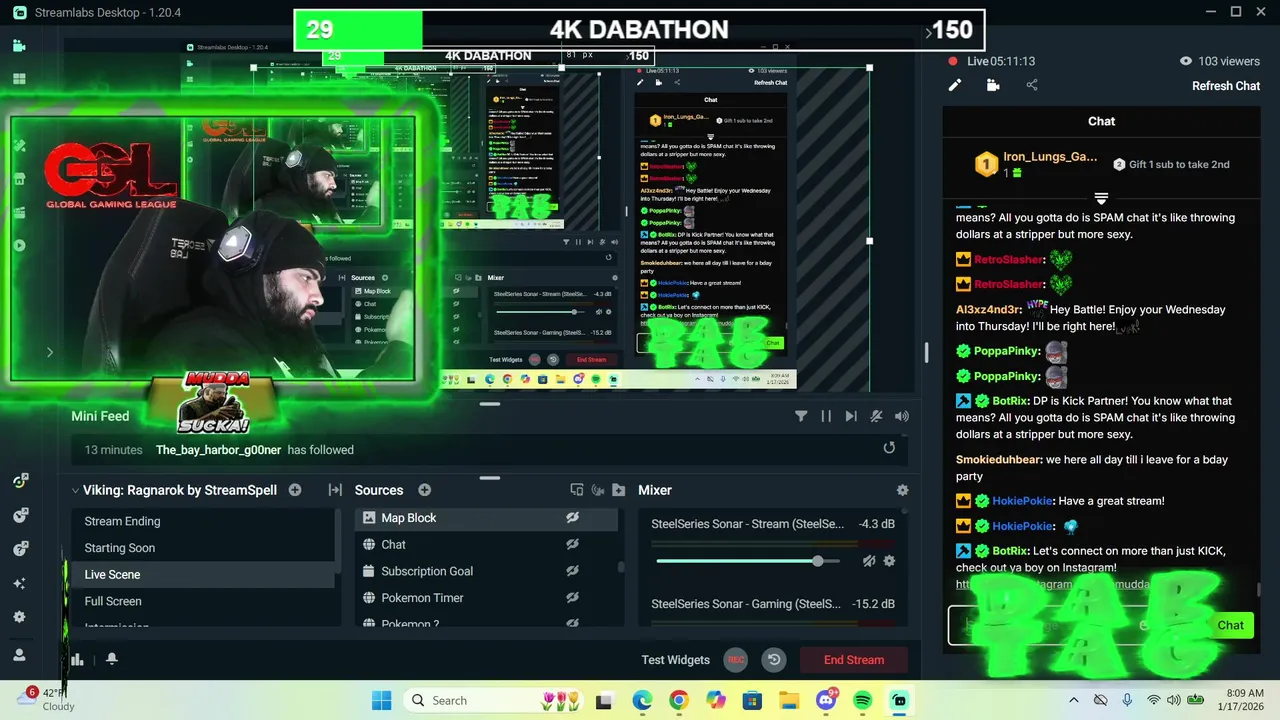Click Refresh Chat
The image size is (1280, 720).
coord(1225,86)
